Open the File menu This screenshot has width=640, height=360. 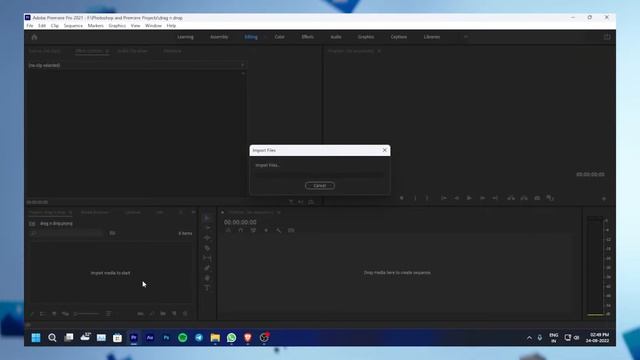[30, 26]
